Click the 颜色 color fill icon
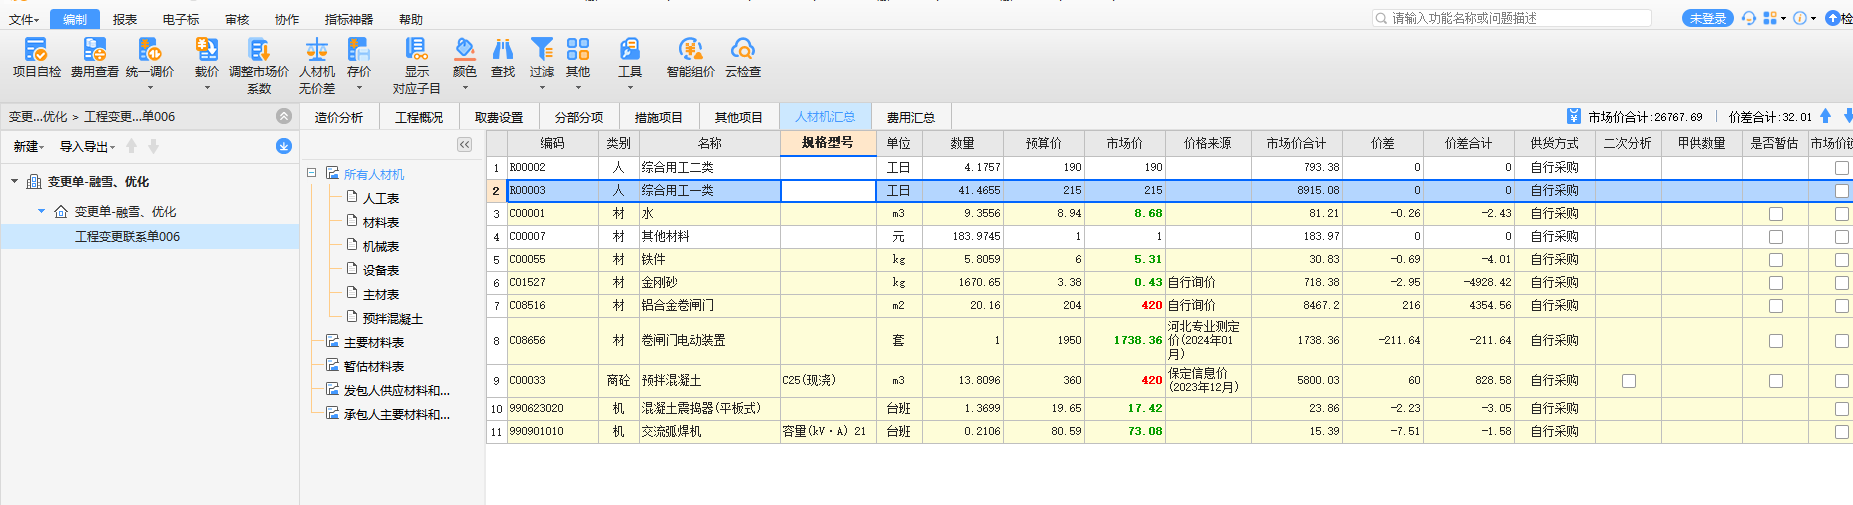Image resolution: width=1853 pixels, height=505 pixels. pyautogui.click(x=464, y=49)
